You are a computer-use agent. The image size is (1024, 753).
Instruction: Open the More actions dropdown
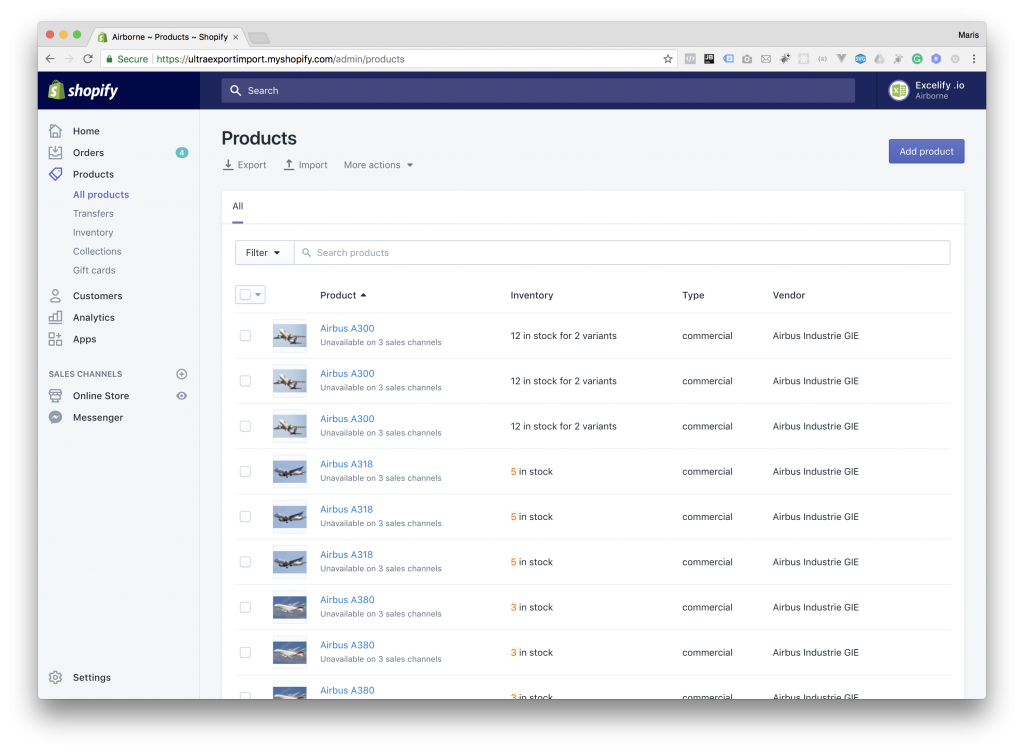click(378, 164)
